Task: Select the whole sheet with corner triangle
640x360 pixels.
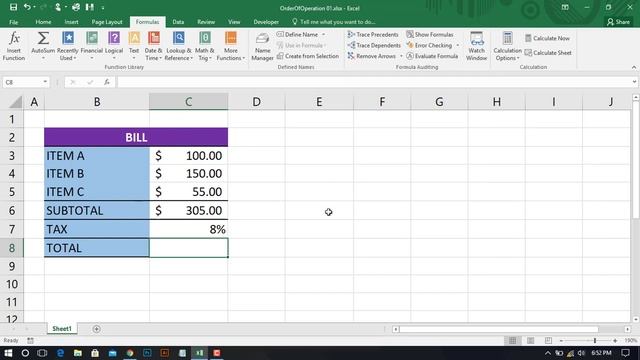Action: click(15, 102)
